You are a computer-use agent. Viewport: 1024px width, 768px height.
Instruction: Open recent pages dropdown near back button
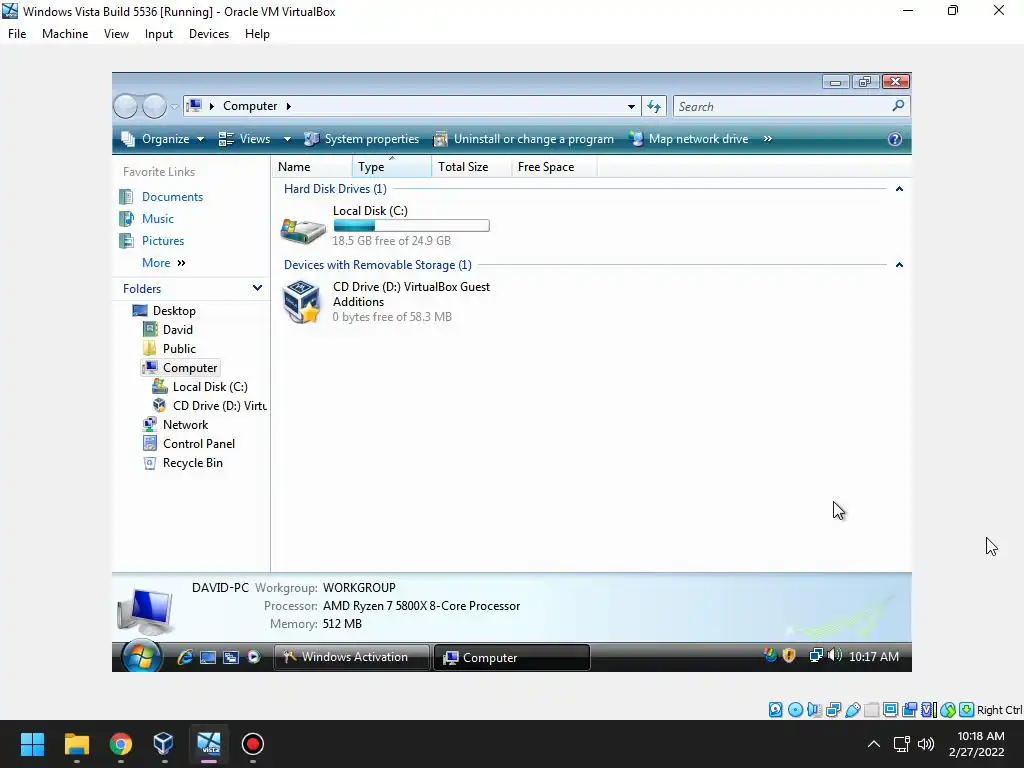click(x=174, y=106)
